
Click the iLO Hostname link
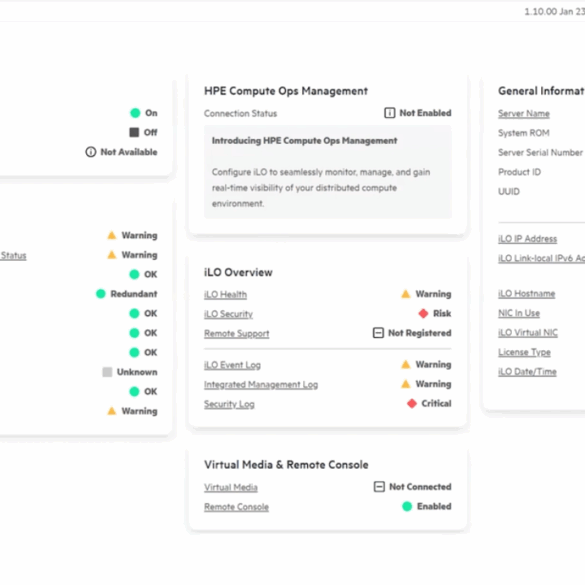[526, 294]
